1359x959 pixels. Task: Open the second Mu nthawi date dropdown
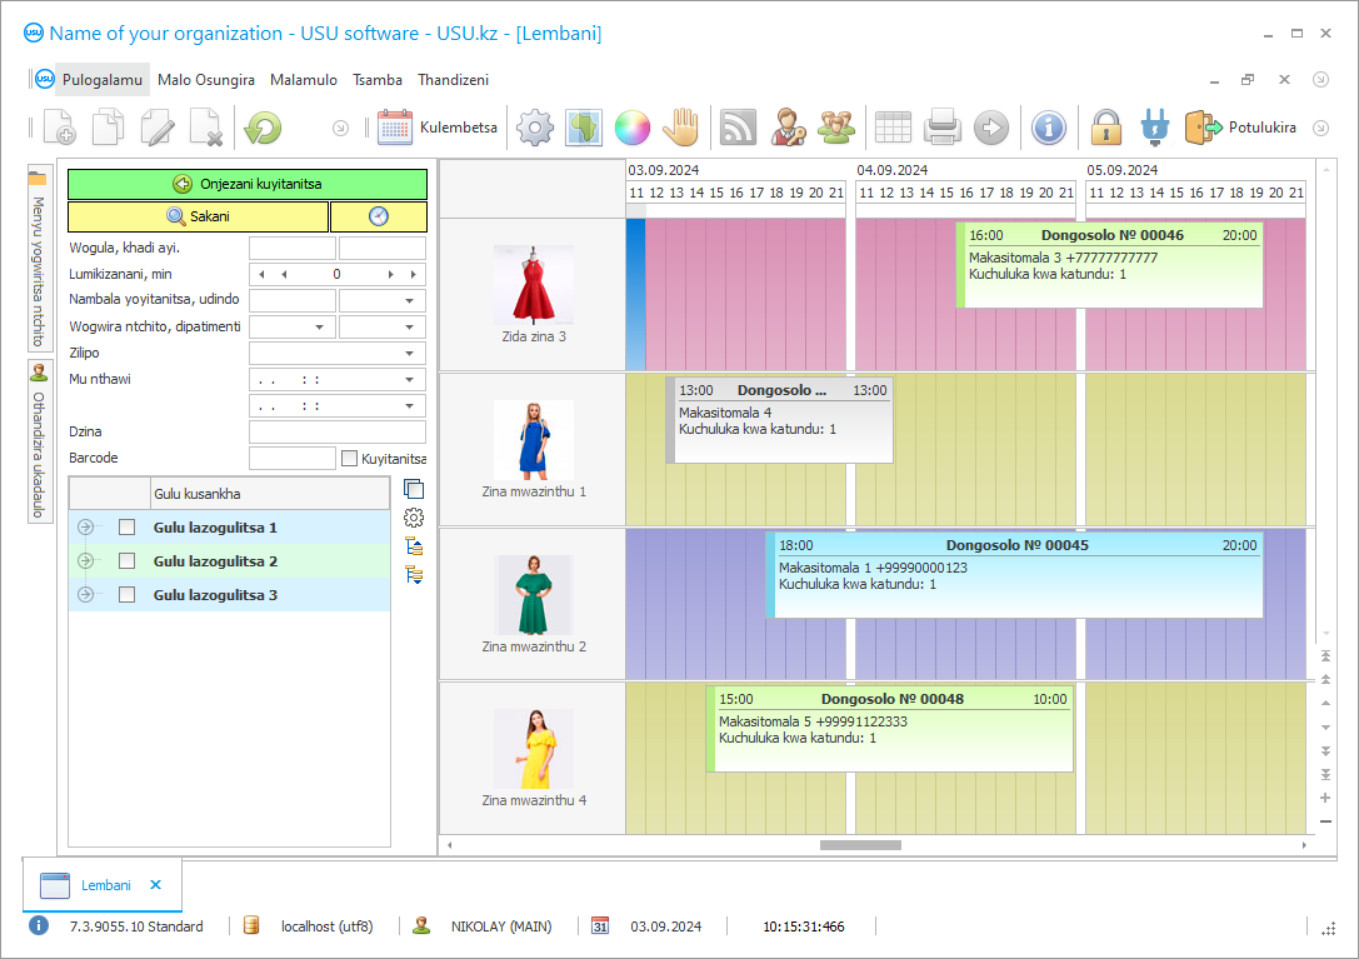point(409,405)
